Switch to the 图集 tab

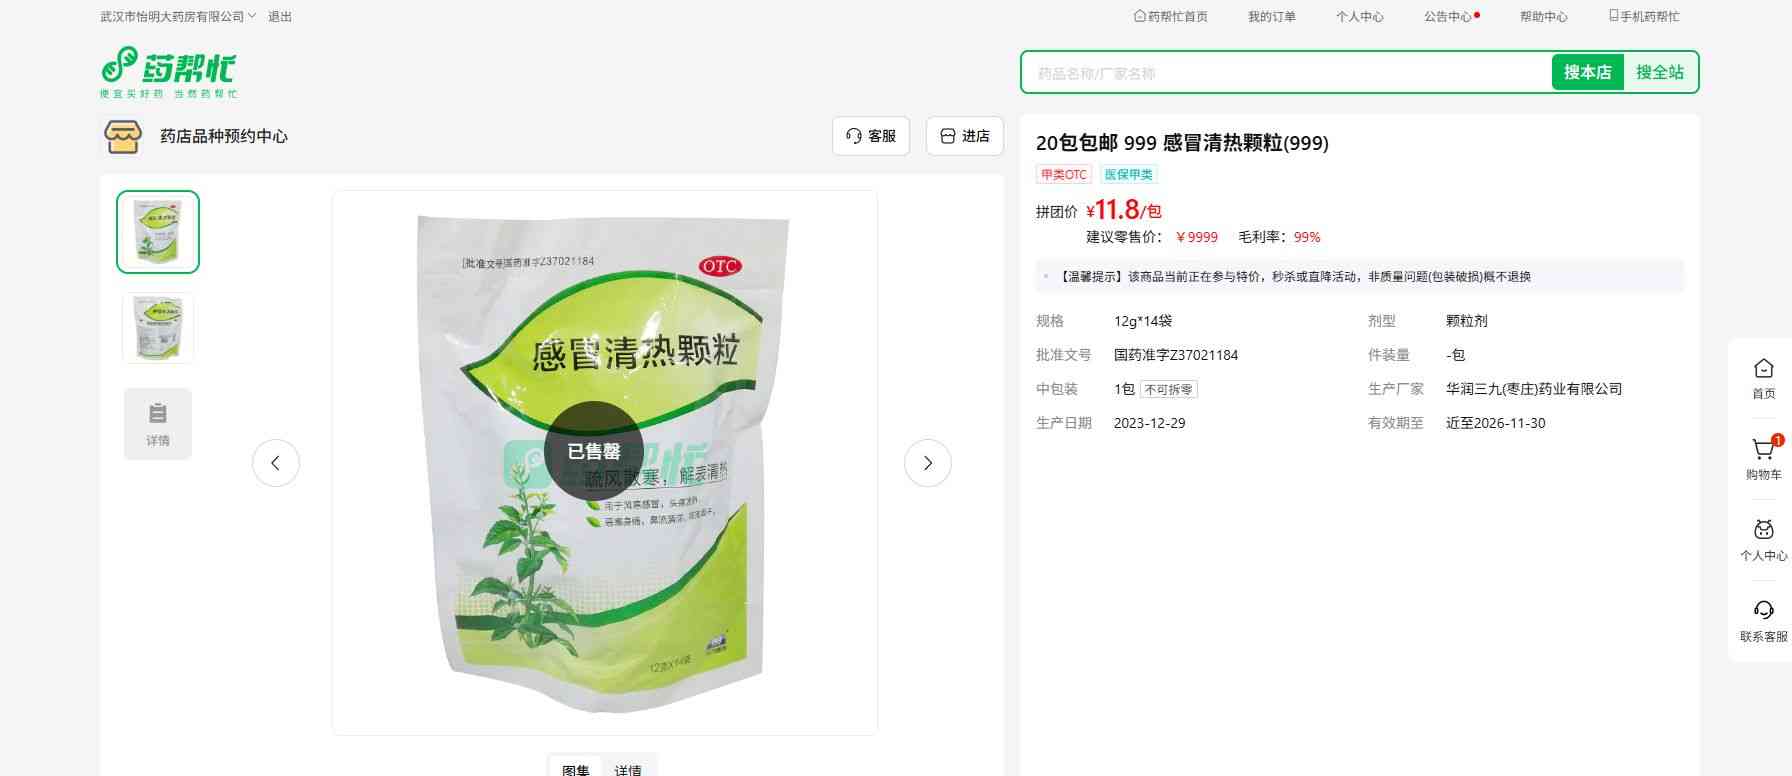coord(576,769)
